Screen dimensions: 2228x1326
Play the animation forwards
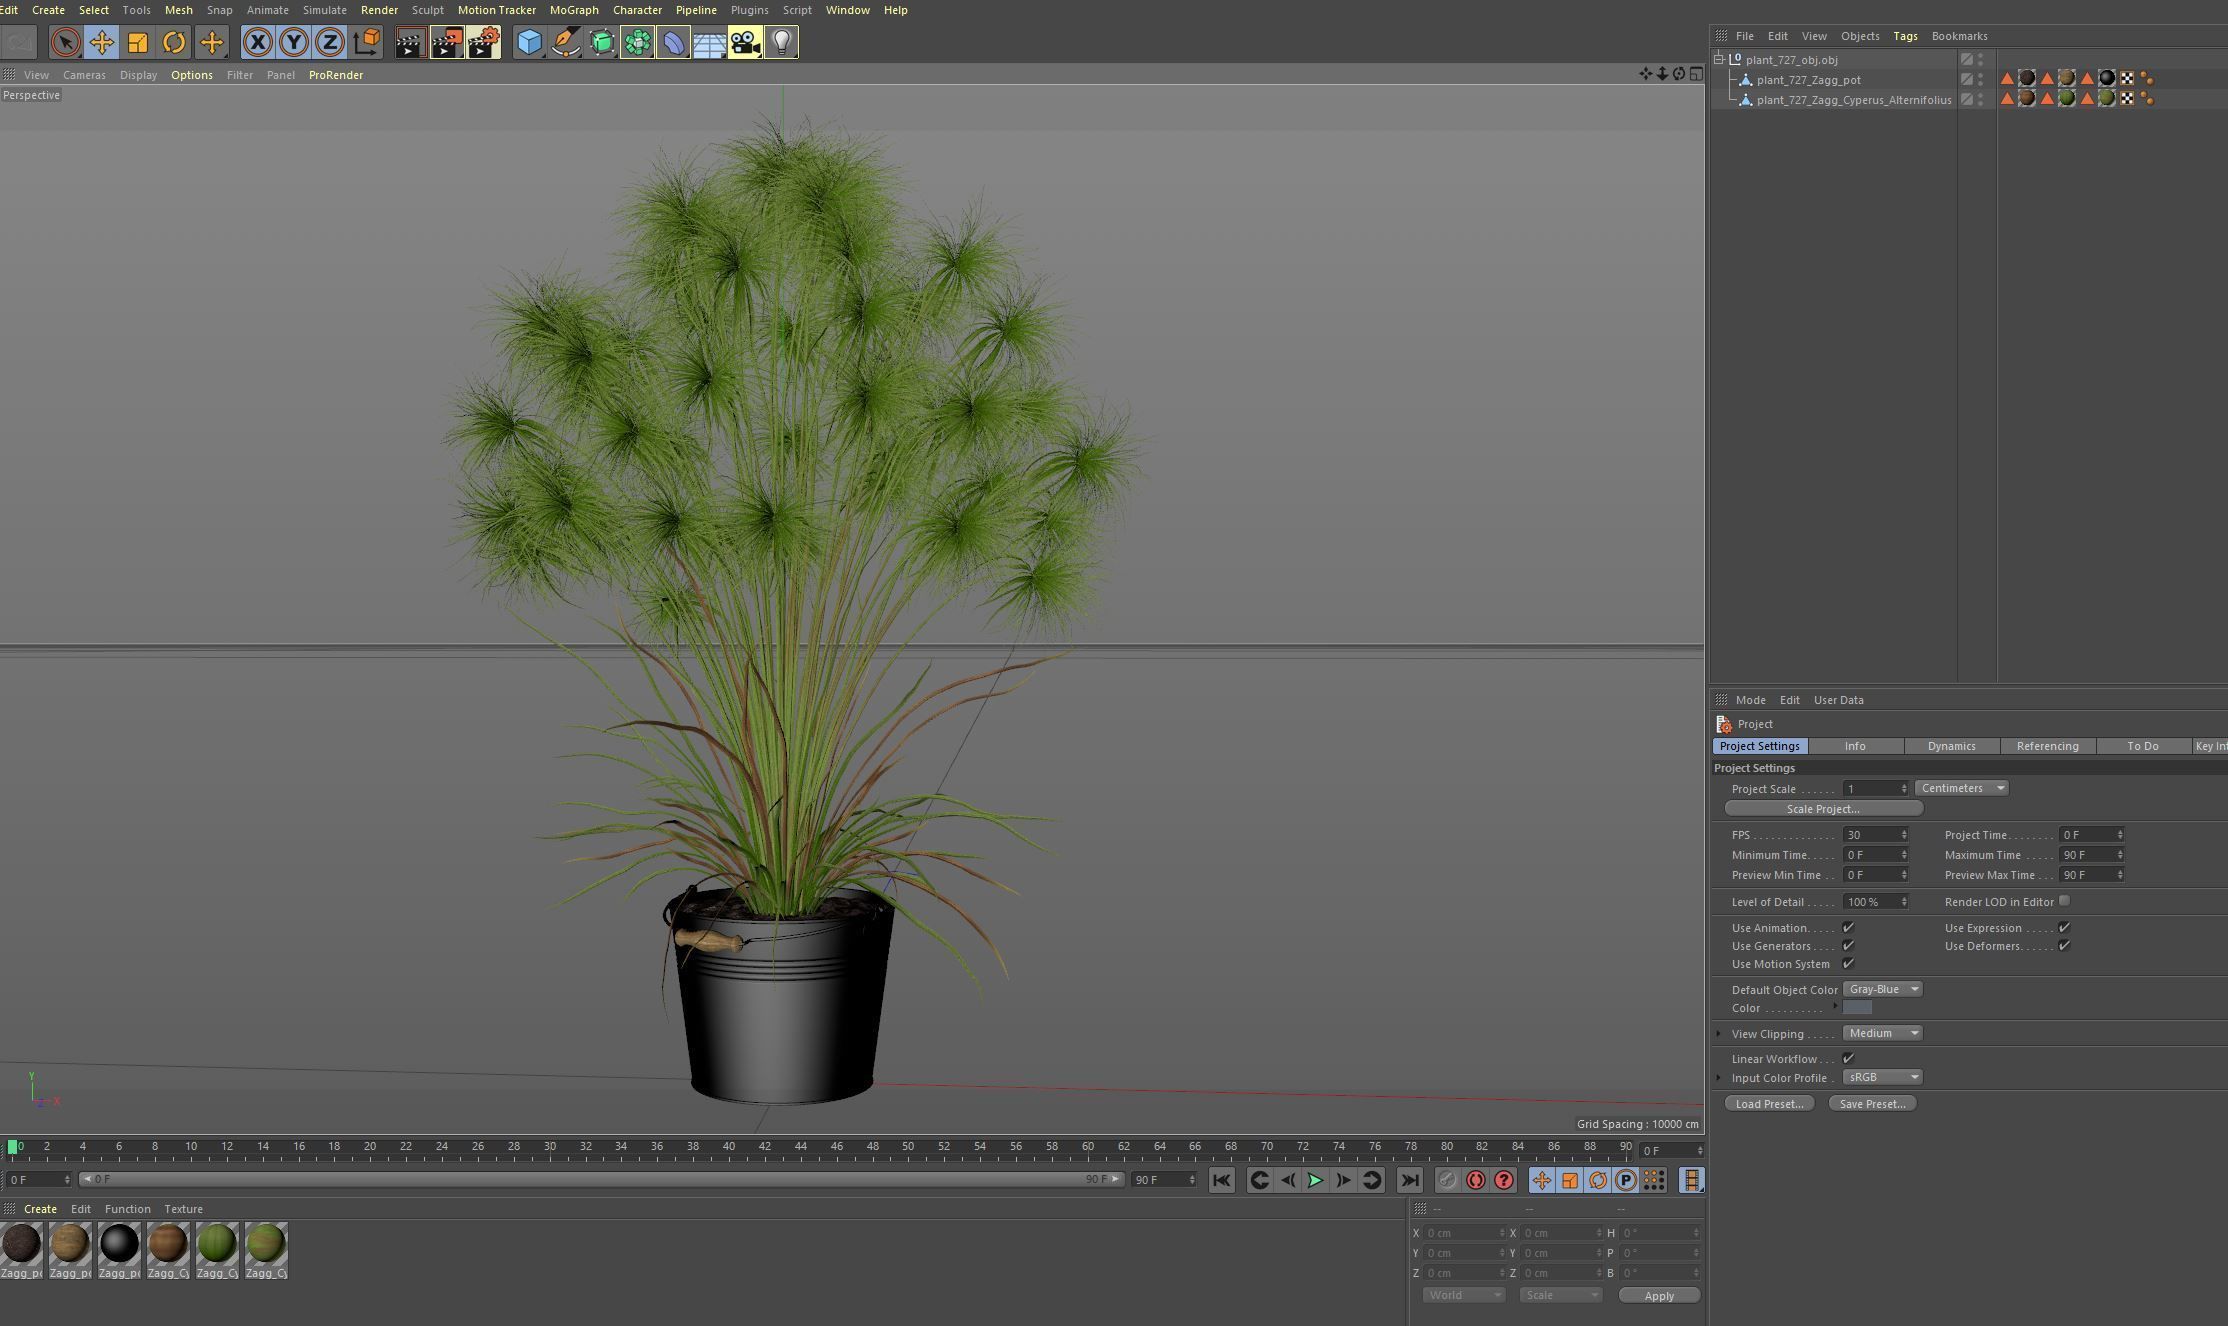(x=1315, y=1180)
